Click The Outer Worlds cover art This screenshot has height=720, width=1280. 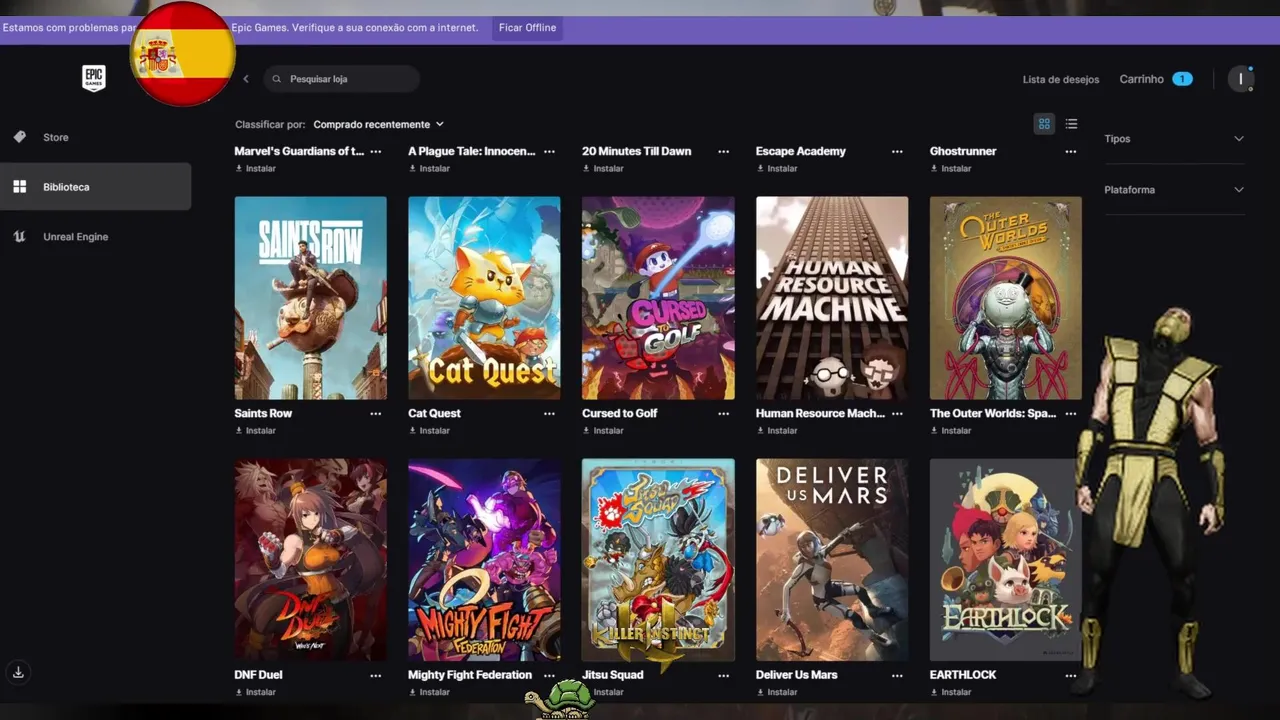pyautogui.click(x=1006, y=298)
